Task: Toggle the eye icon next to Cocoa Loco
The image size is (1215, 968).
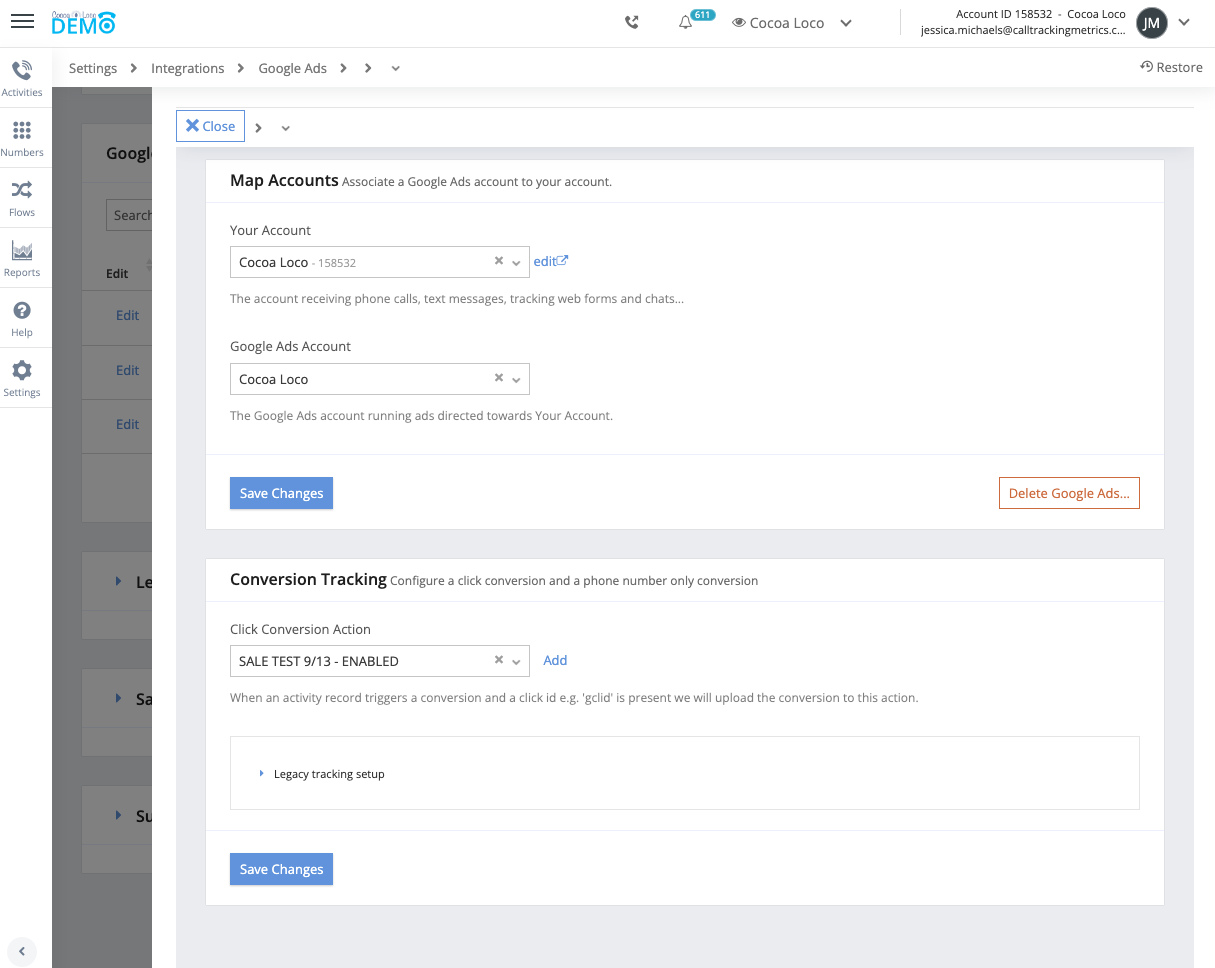Action: (x=737, y=22)
